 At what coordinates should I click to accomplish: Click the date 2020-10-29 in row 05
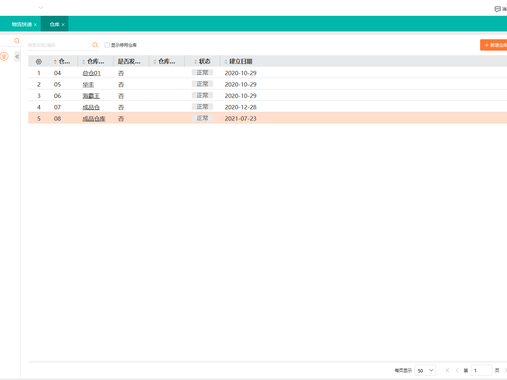pyautogui.click(x=240, y=84)
